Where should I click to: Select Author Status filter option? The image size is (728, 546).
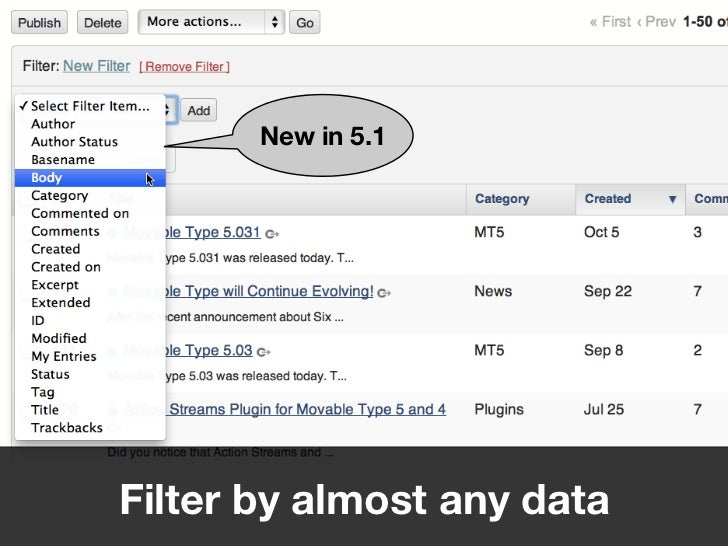(90, 142)
